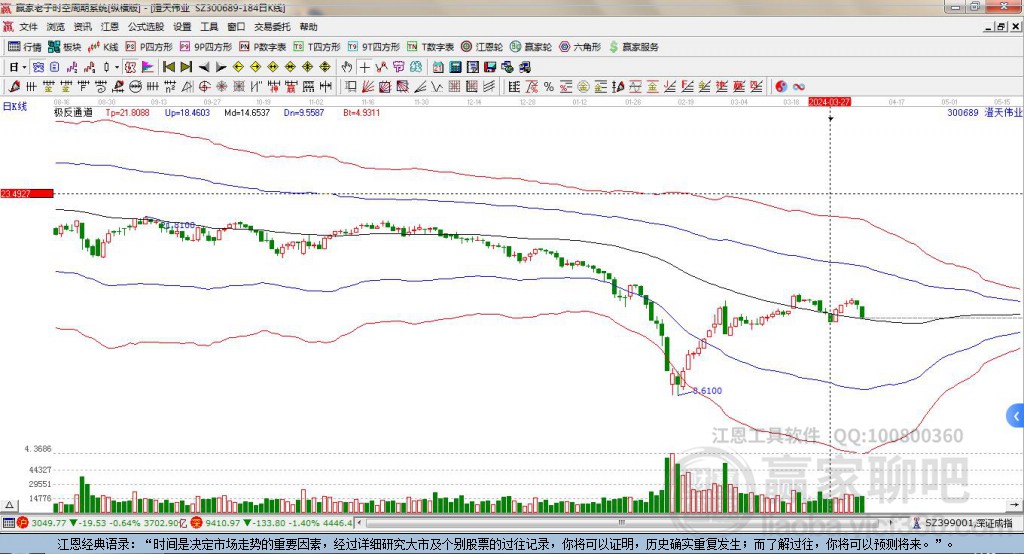Jump to first bar icon
The width and height of the screenshot is (1024, 554).
[x=168, y=67]
